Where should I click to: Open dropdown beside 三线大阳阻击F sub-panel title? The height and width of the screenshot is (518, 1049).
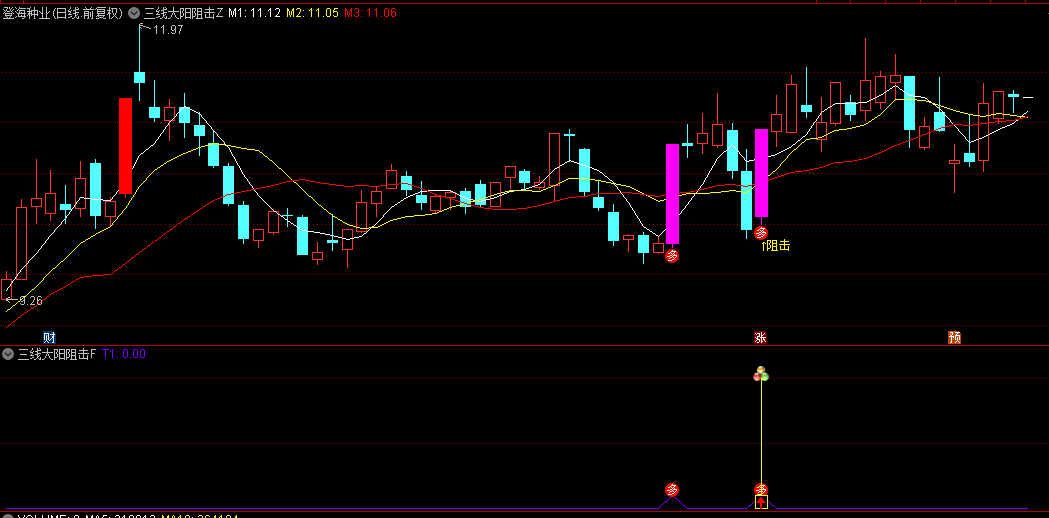coord(8,354)
